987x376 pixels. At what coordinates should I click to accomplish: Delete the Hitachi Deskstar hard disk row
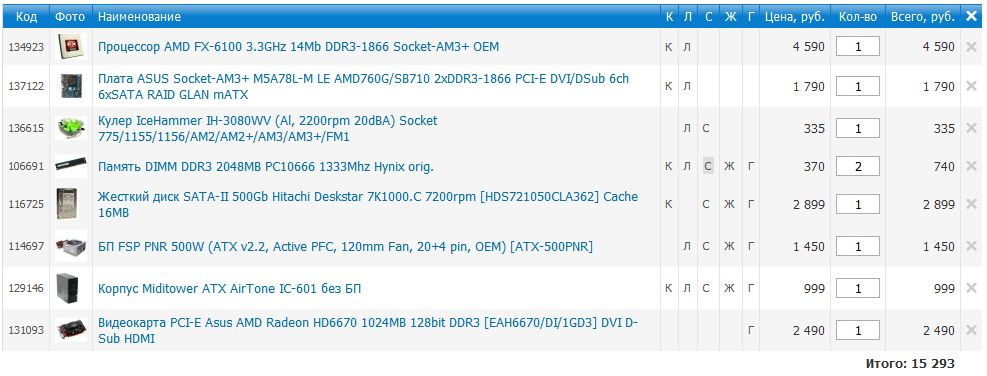971,204
